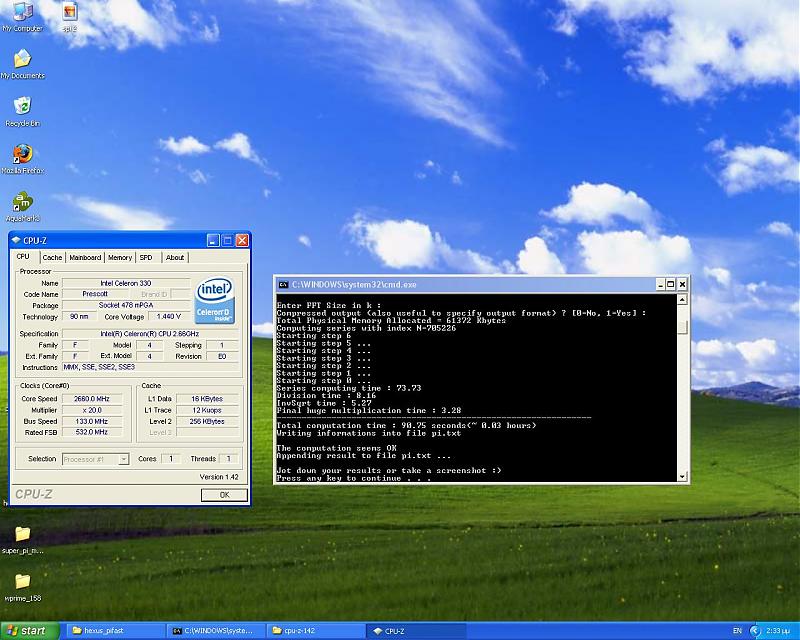Viewport: 800px width, 640px height.
Task: Maximize the cmd.exe window
Action: point(671,284)
